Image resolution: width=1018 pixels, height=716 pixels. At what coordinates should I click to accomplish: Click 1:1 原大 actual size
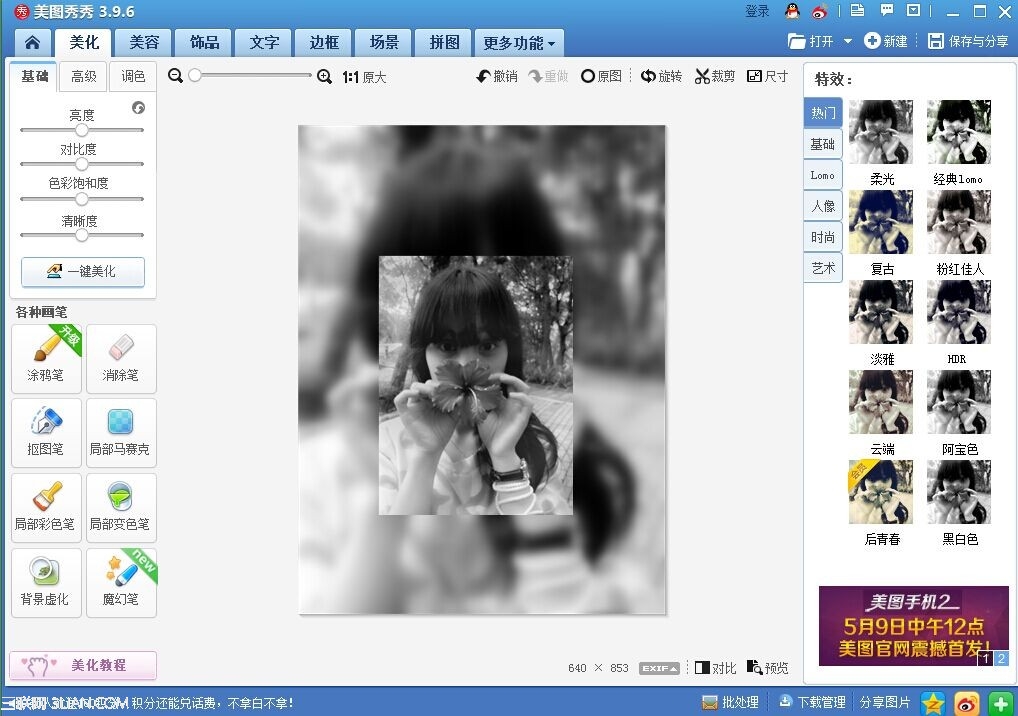click(364, 77)
